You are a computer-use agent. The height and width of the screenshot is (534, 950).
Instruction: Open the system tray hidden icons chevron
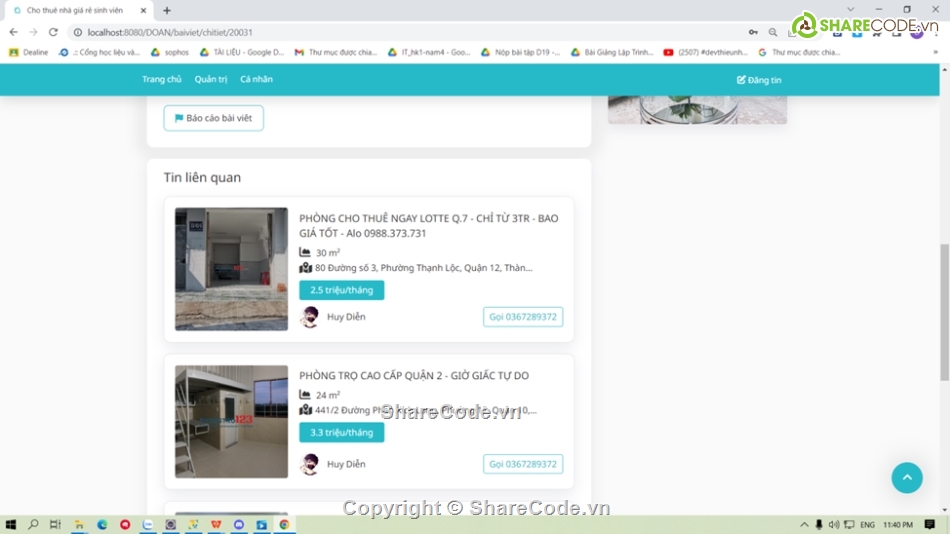[804, 524]
